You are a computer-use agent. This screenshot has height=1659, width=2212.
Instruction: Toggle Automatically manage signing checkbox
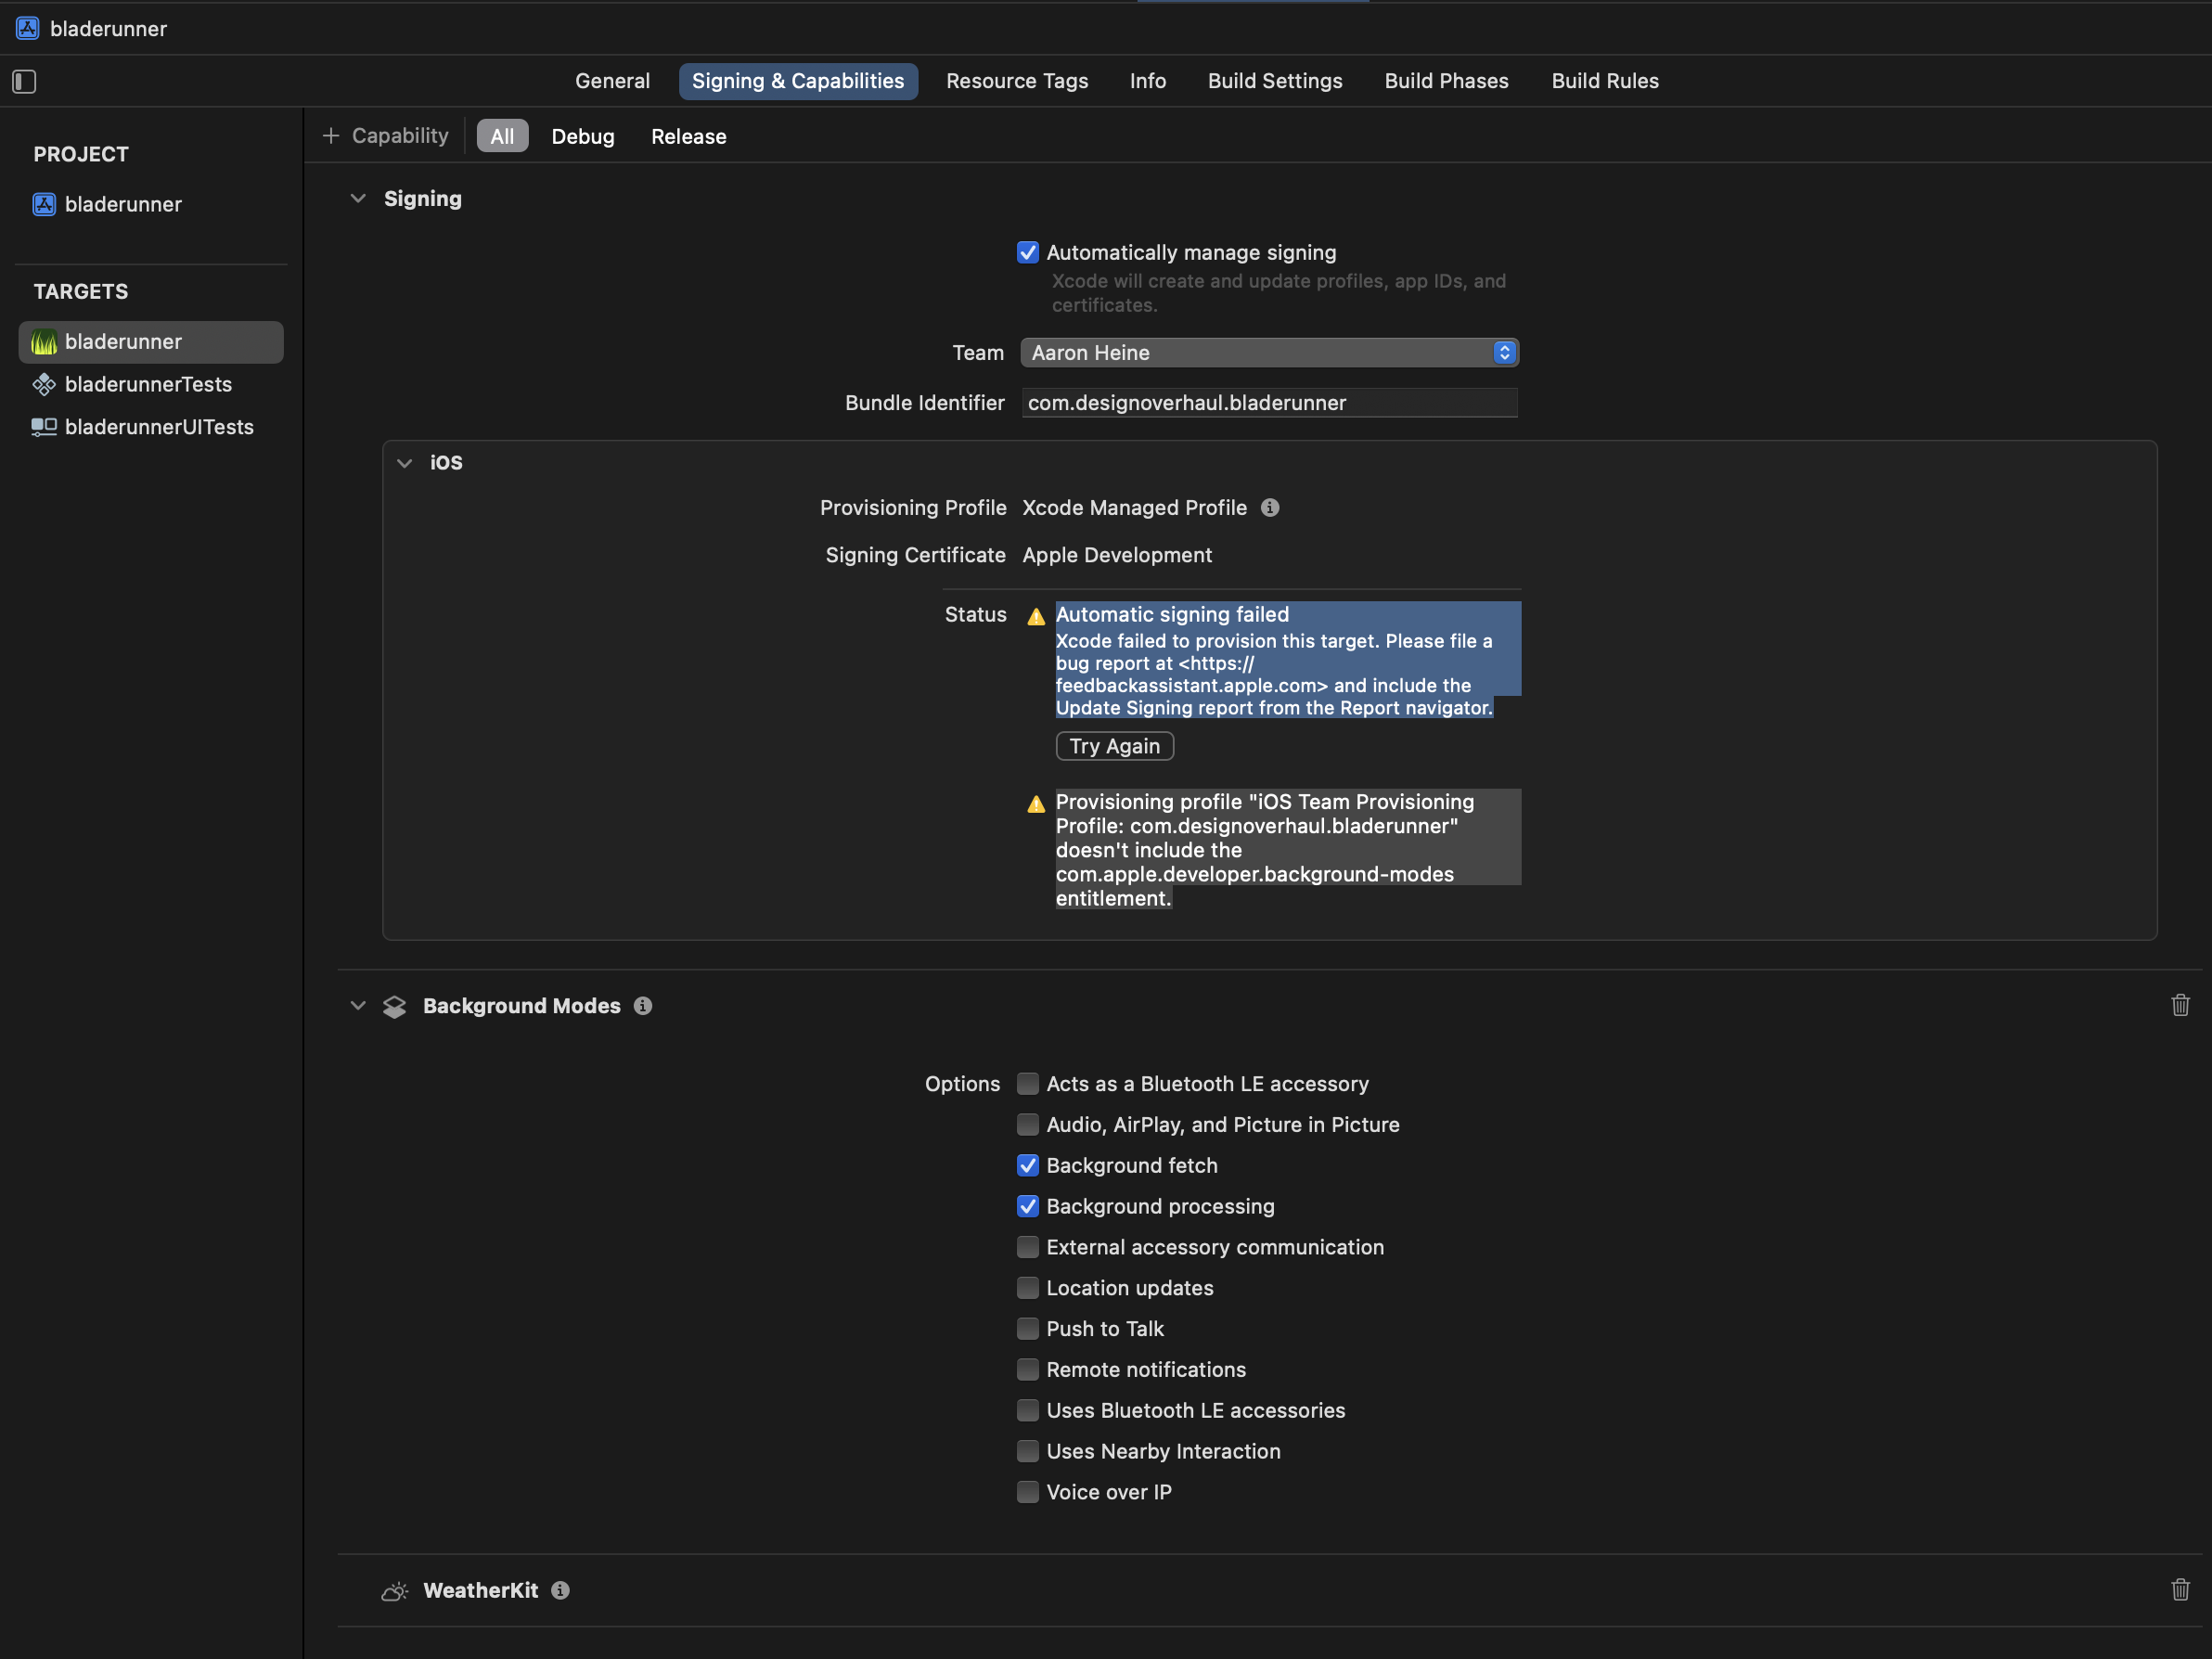1028,252
